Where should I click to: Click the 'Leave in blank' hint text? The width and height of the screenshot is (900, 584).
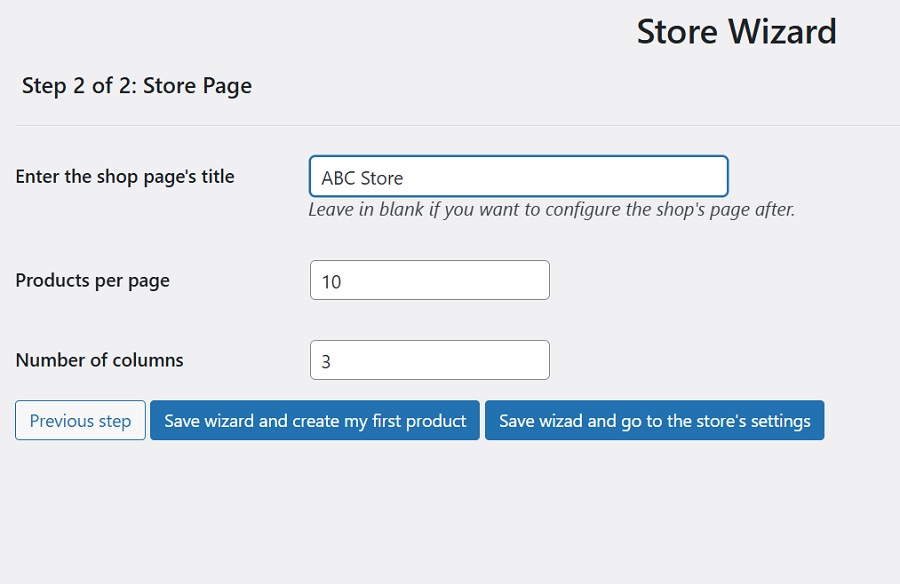(552, 210)
